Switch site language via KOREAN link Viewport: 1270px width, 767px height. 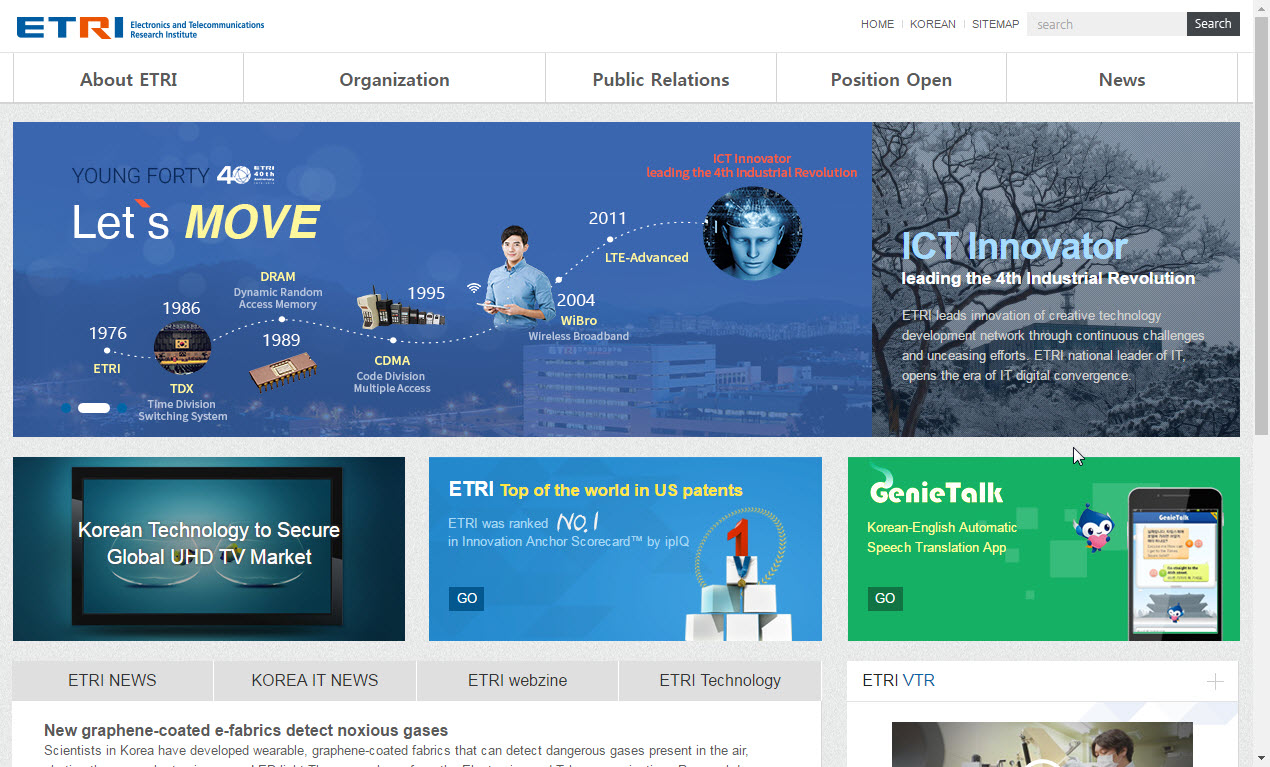coord(932,24)
